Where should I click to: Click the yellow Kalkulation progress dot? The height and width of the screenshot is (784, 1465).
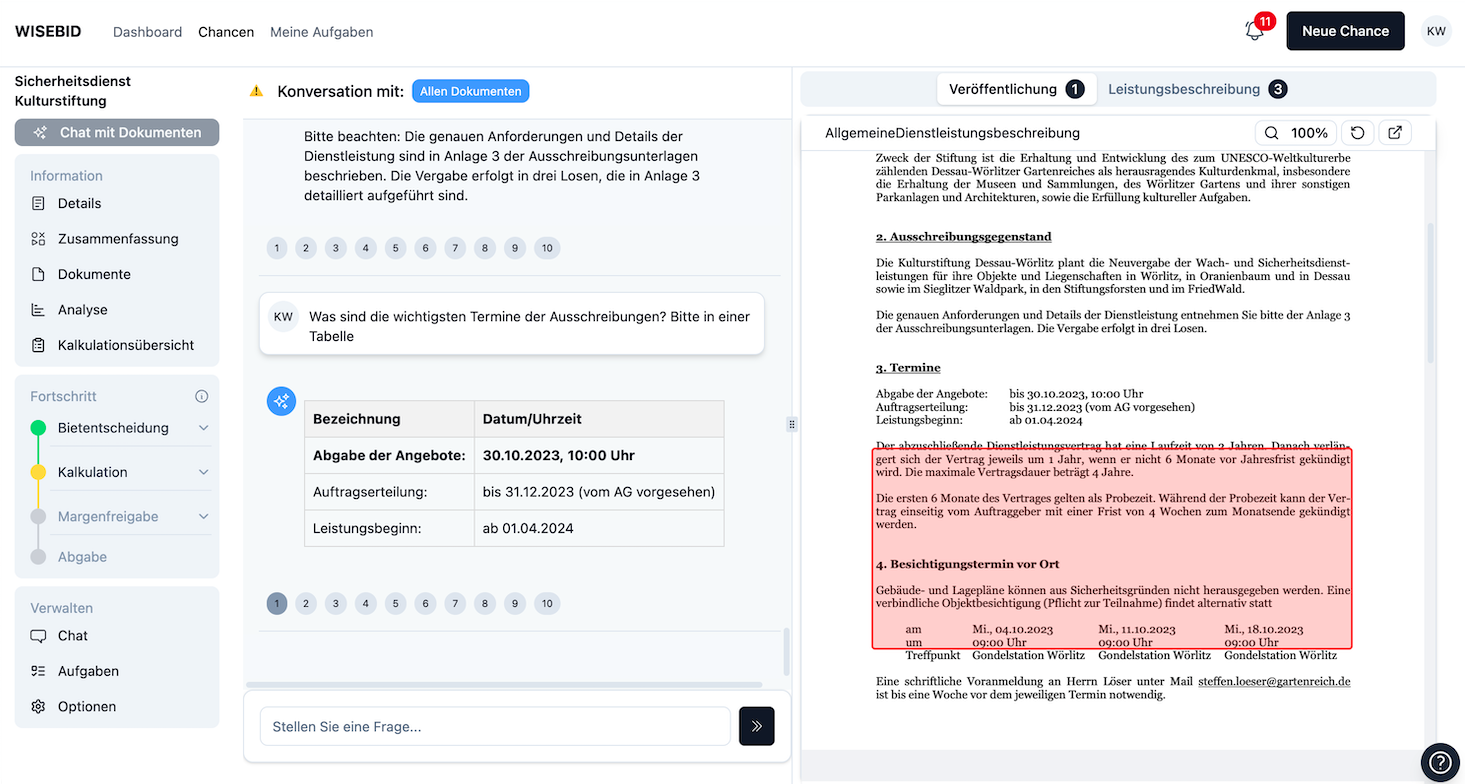(38, 472)
